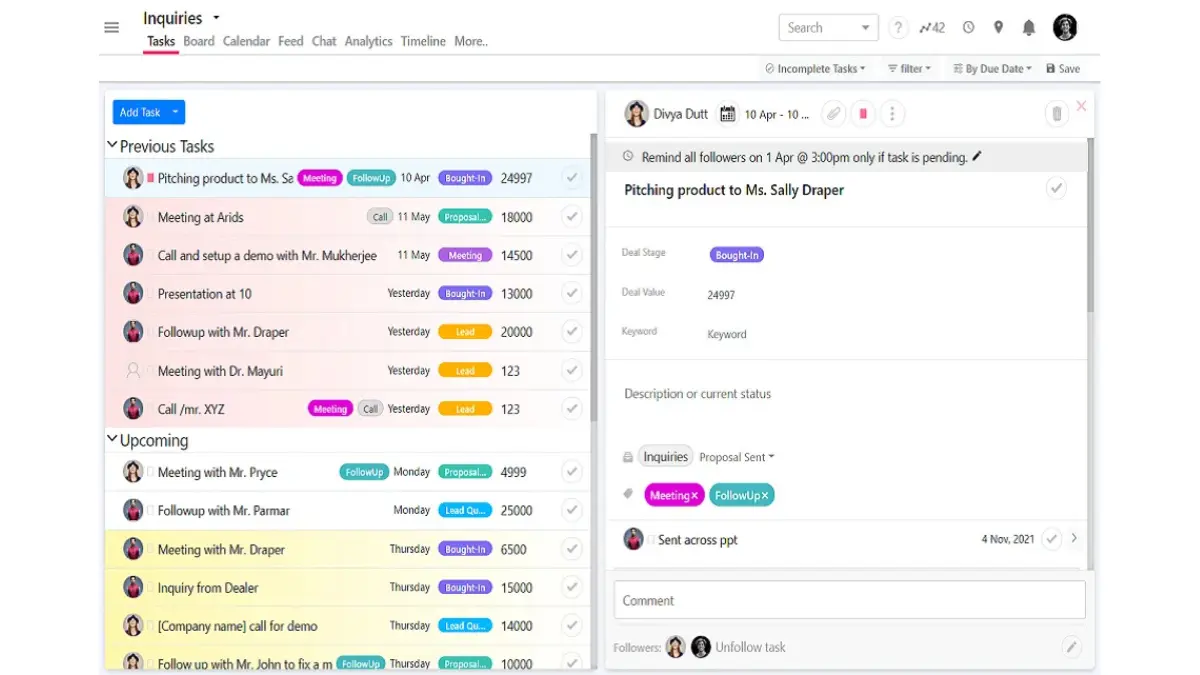
Task: Click the trash delete task icon
Action: click(1056, 114)
